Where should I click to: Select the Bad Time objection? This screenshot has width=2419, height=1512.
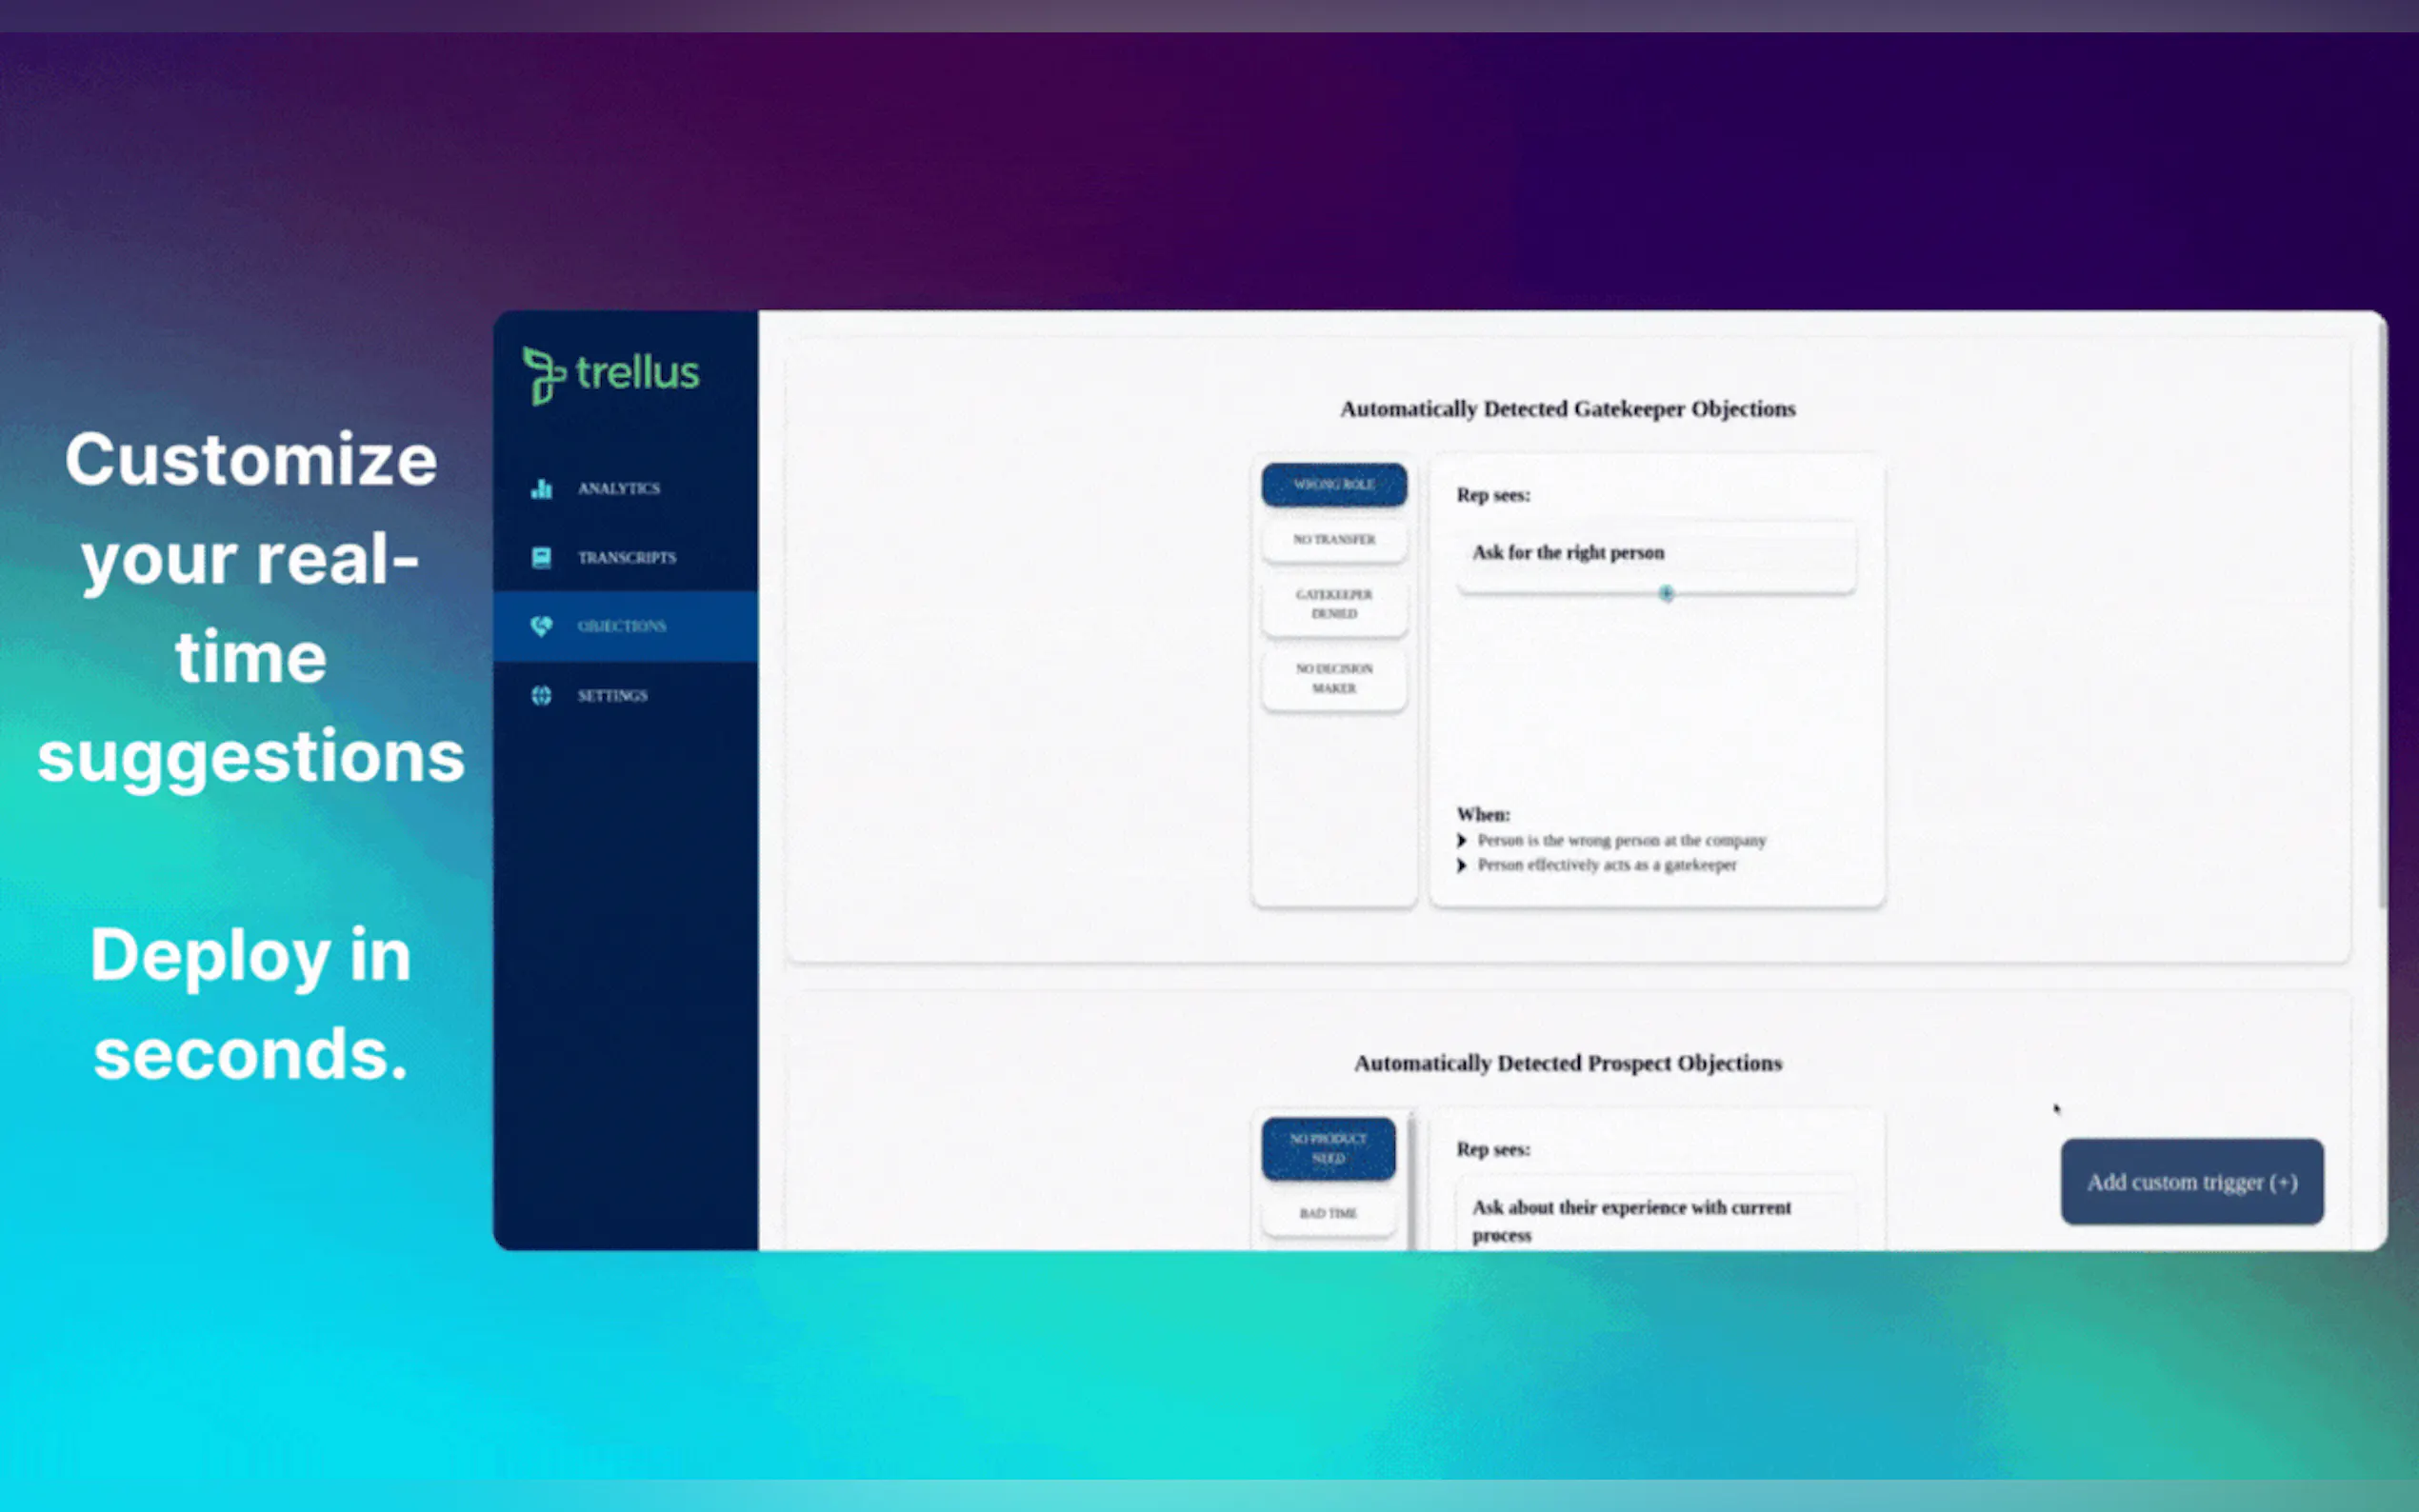pos(1328,1213)
